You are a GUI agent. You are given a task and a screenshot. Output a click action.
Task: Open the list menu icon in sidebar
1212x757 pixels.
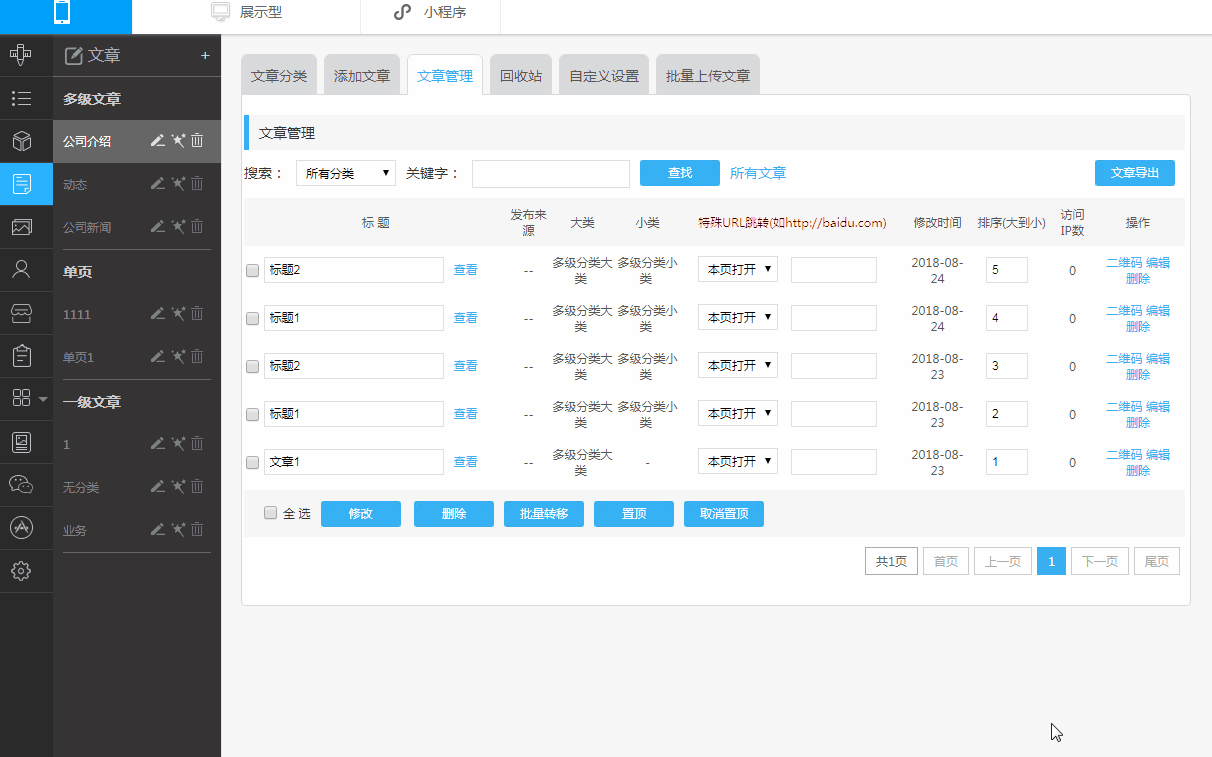coord(21,98)
